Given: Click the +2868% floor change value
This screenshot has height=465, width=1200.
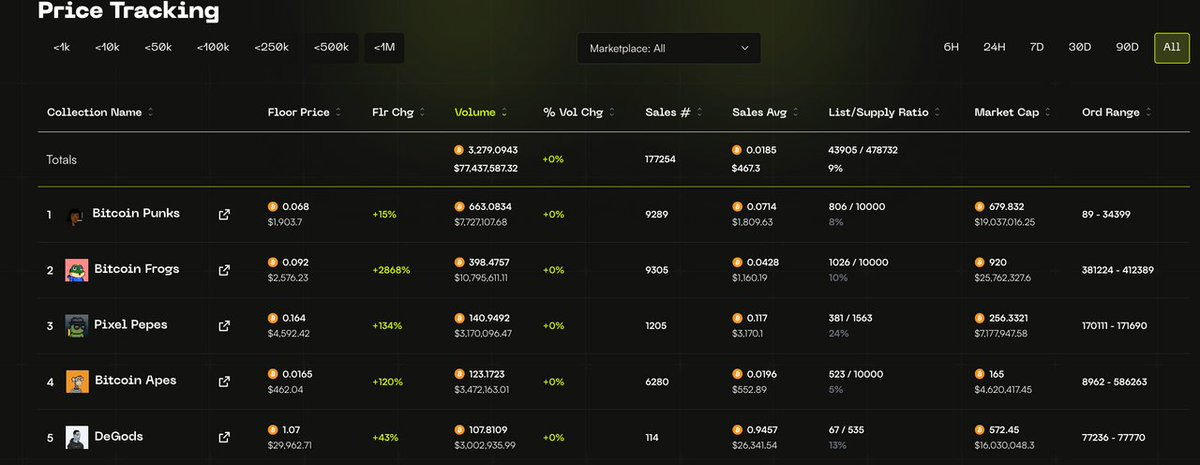Looking at the screenshot, I should click(x=391, y=270).
